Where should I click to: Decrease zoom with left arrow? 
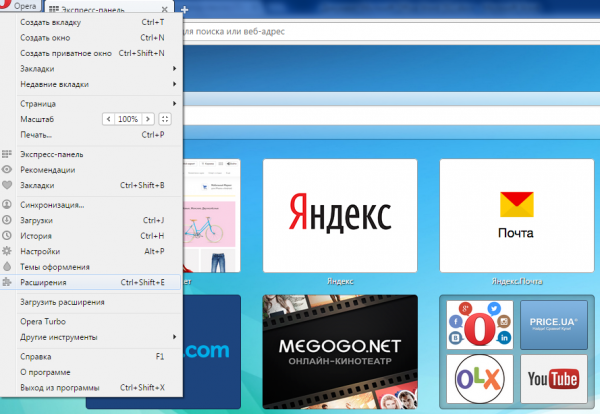coord(109,119)
